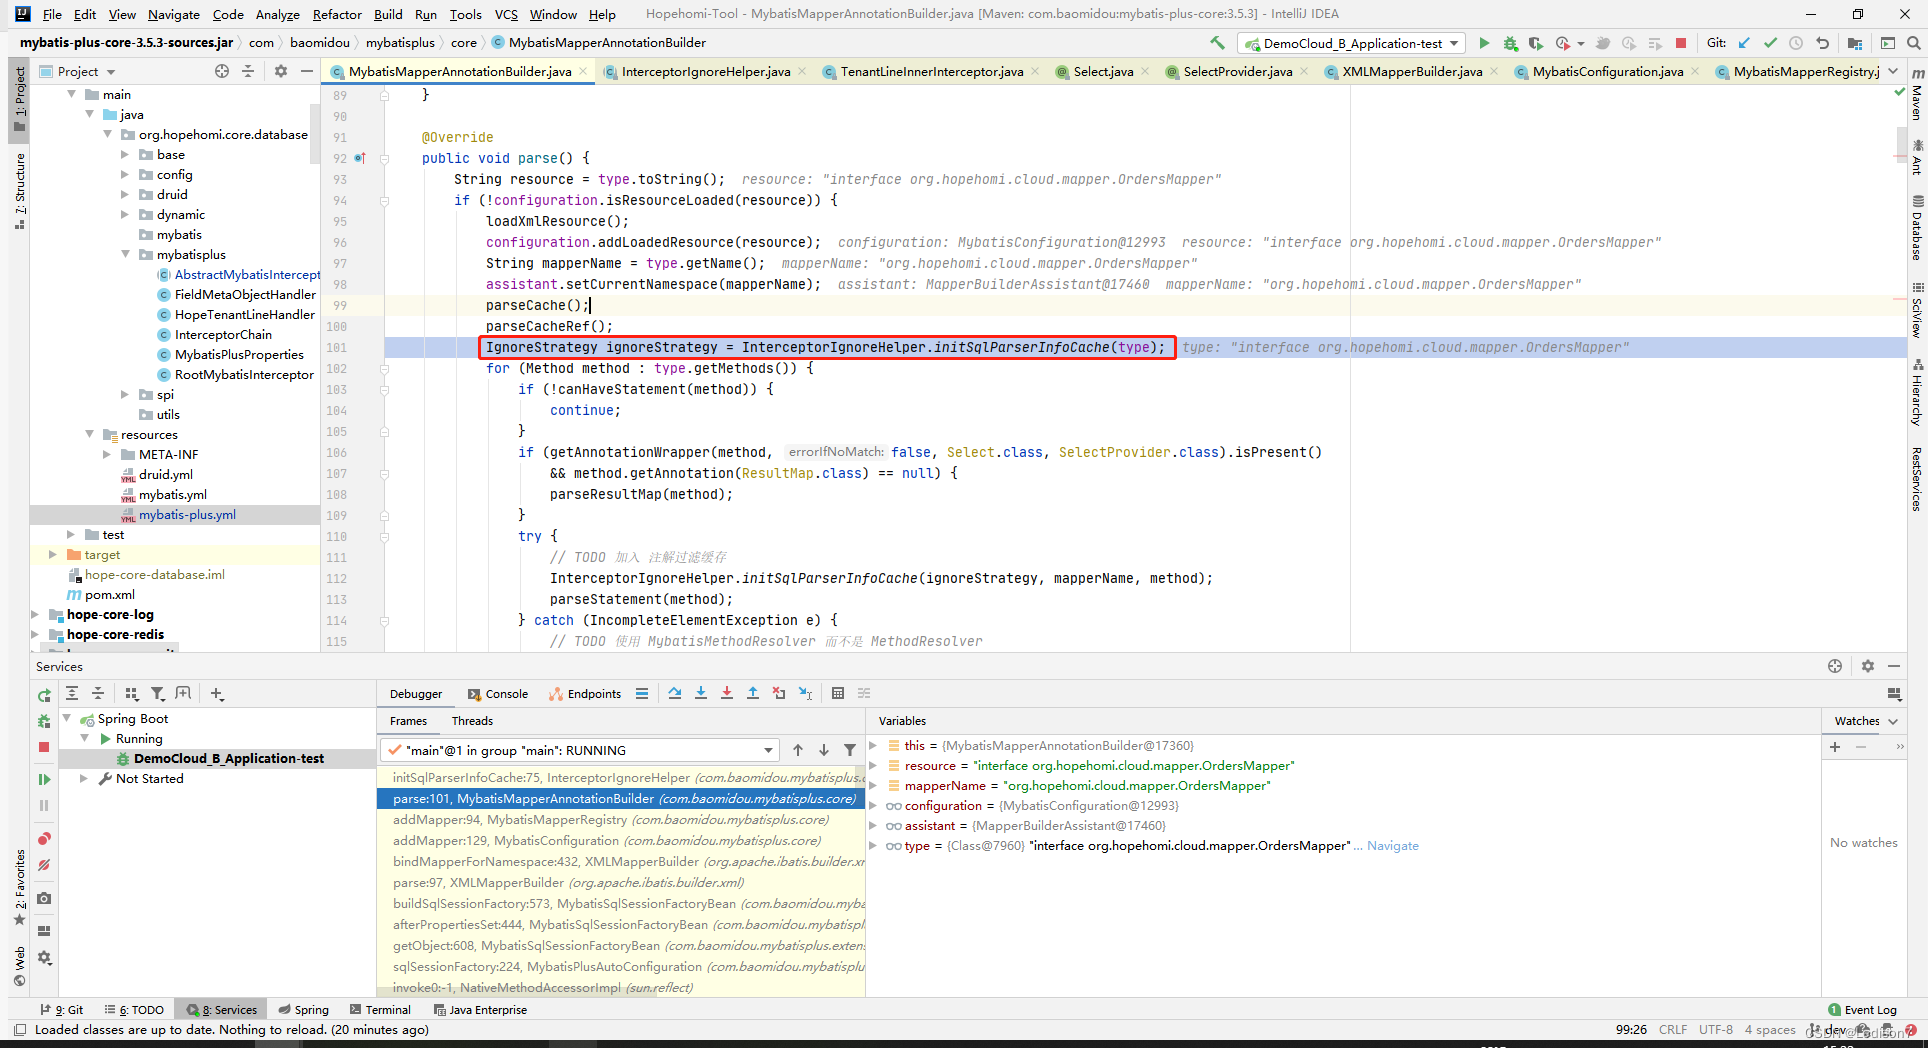
Task: Expand the META-INF folder
Action: point(107,454)
